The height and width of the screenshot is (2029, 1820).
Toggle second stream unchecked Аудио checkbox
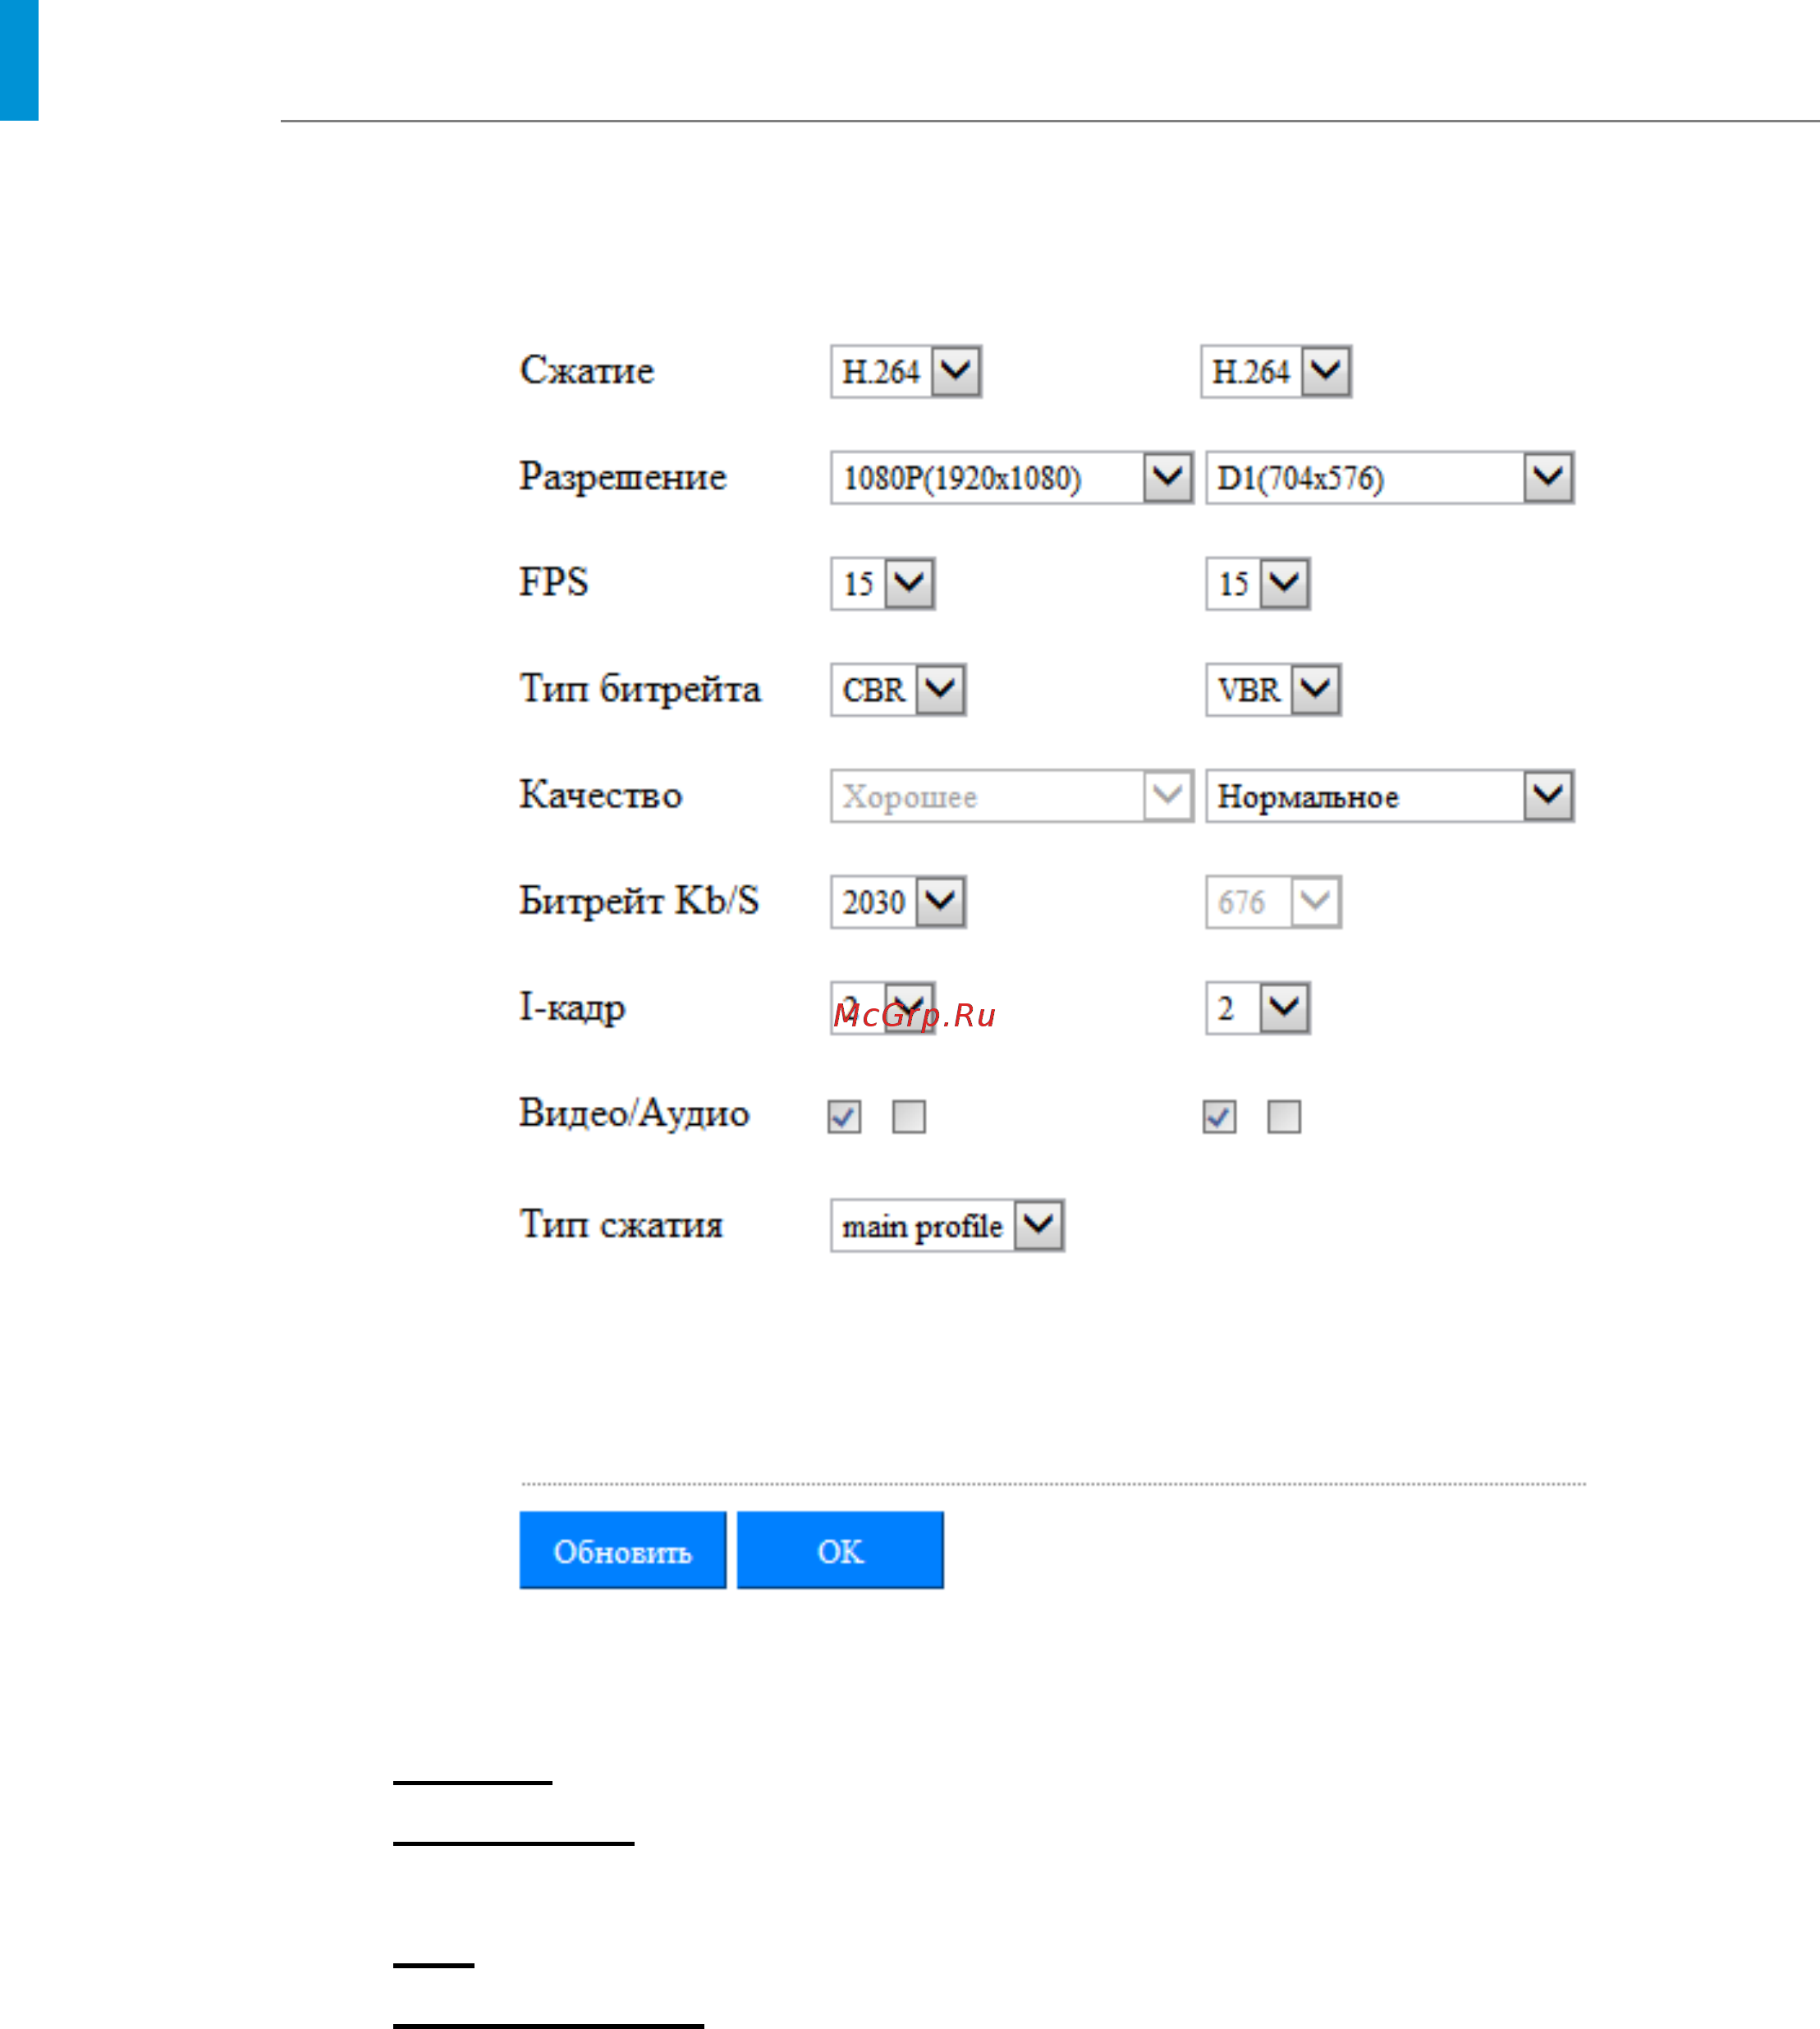pyautogui.click(x=1284, y=1117)
